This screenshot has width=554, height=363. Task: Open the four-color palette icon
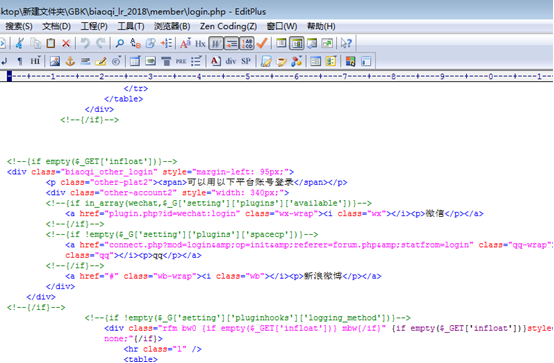click(x=350, y=61)
